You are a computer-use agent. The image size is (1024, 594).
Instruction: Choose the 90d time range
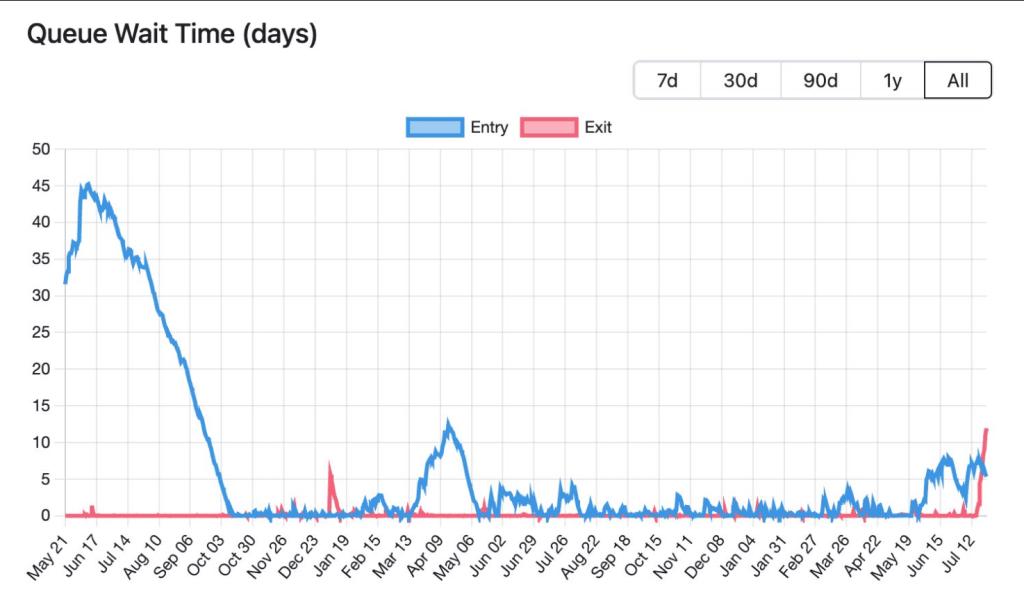click(x=820, y=80)
